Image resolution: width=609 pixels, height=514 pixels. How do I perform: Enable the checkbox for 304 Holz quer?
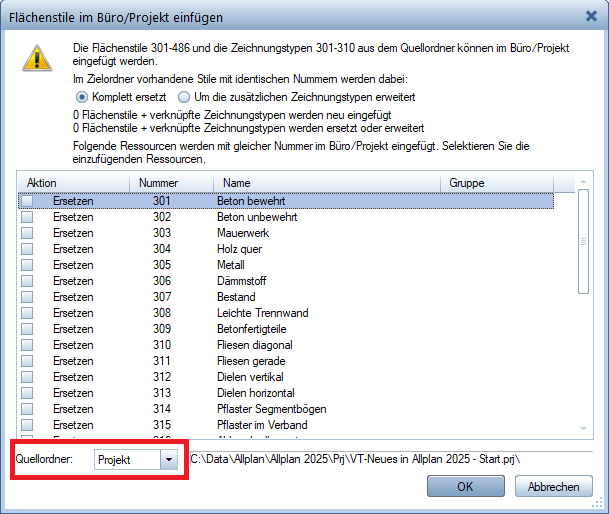27,249
